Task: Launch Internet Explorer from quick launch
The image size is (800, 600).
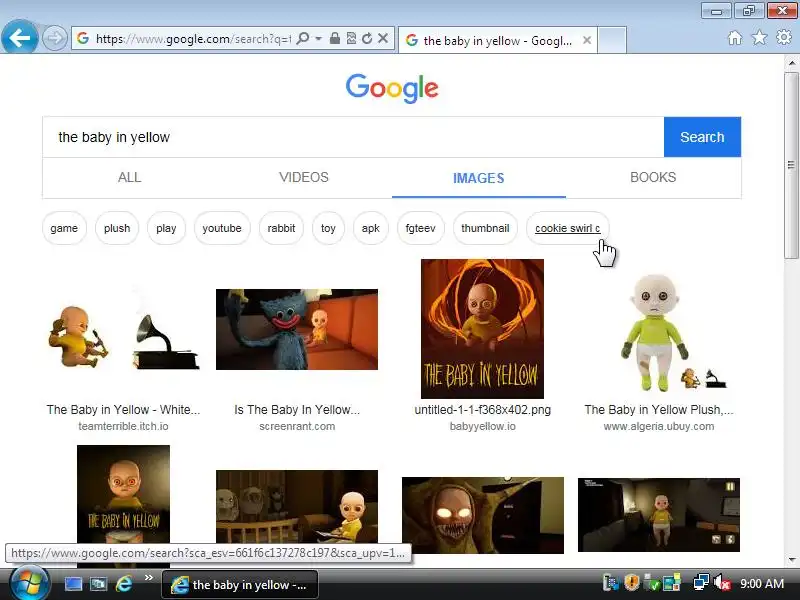Action: 124,584
